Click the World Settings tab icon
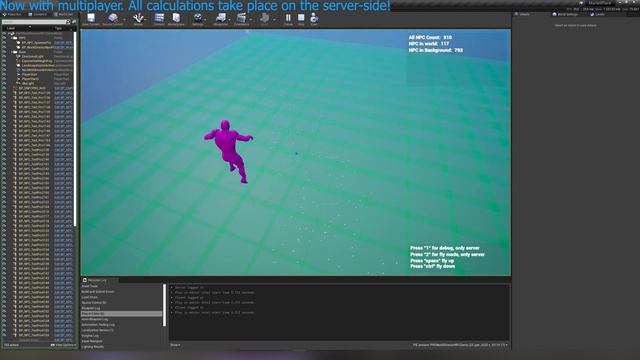The height and width of the screenshot is (360, 640). click(x=554, y=14)
